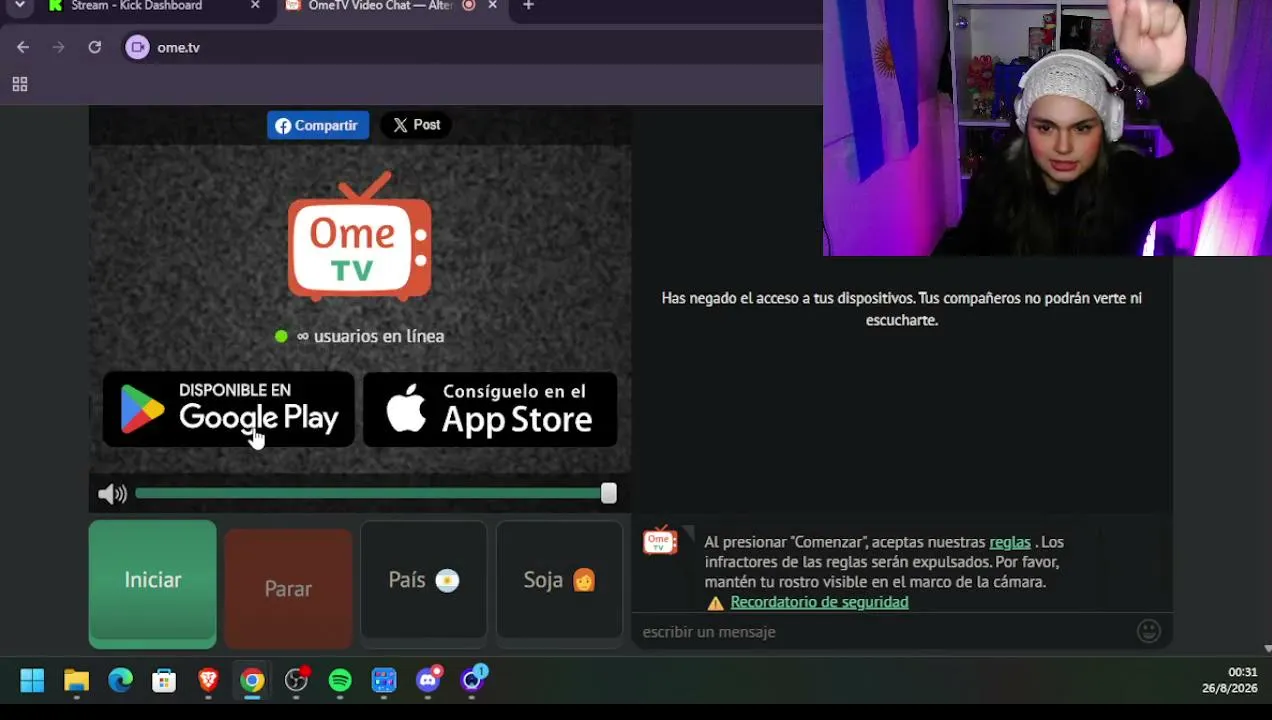Open the Recordatorio de seguridad link
1272x720 pixels.
(x=819, y=602)
